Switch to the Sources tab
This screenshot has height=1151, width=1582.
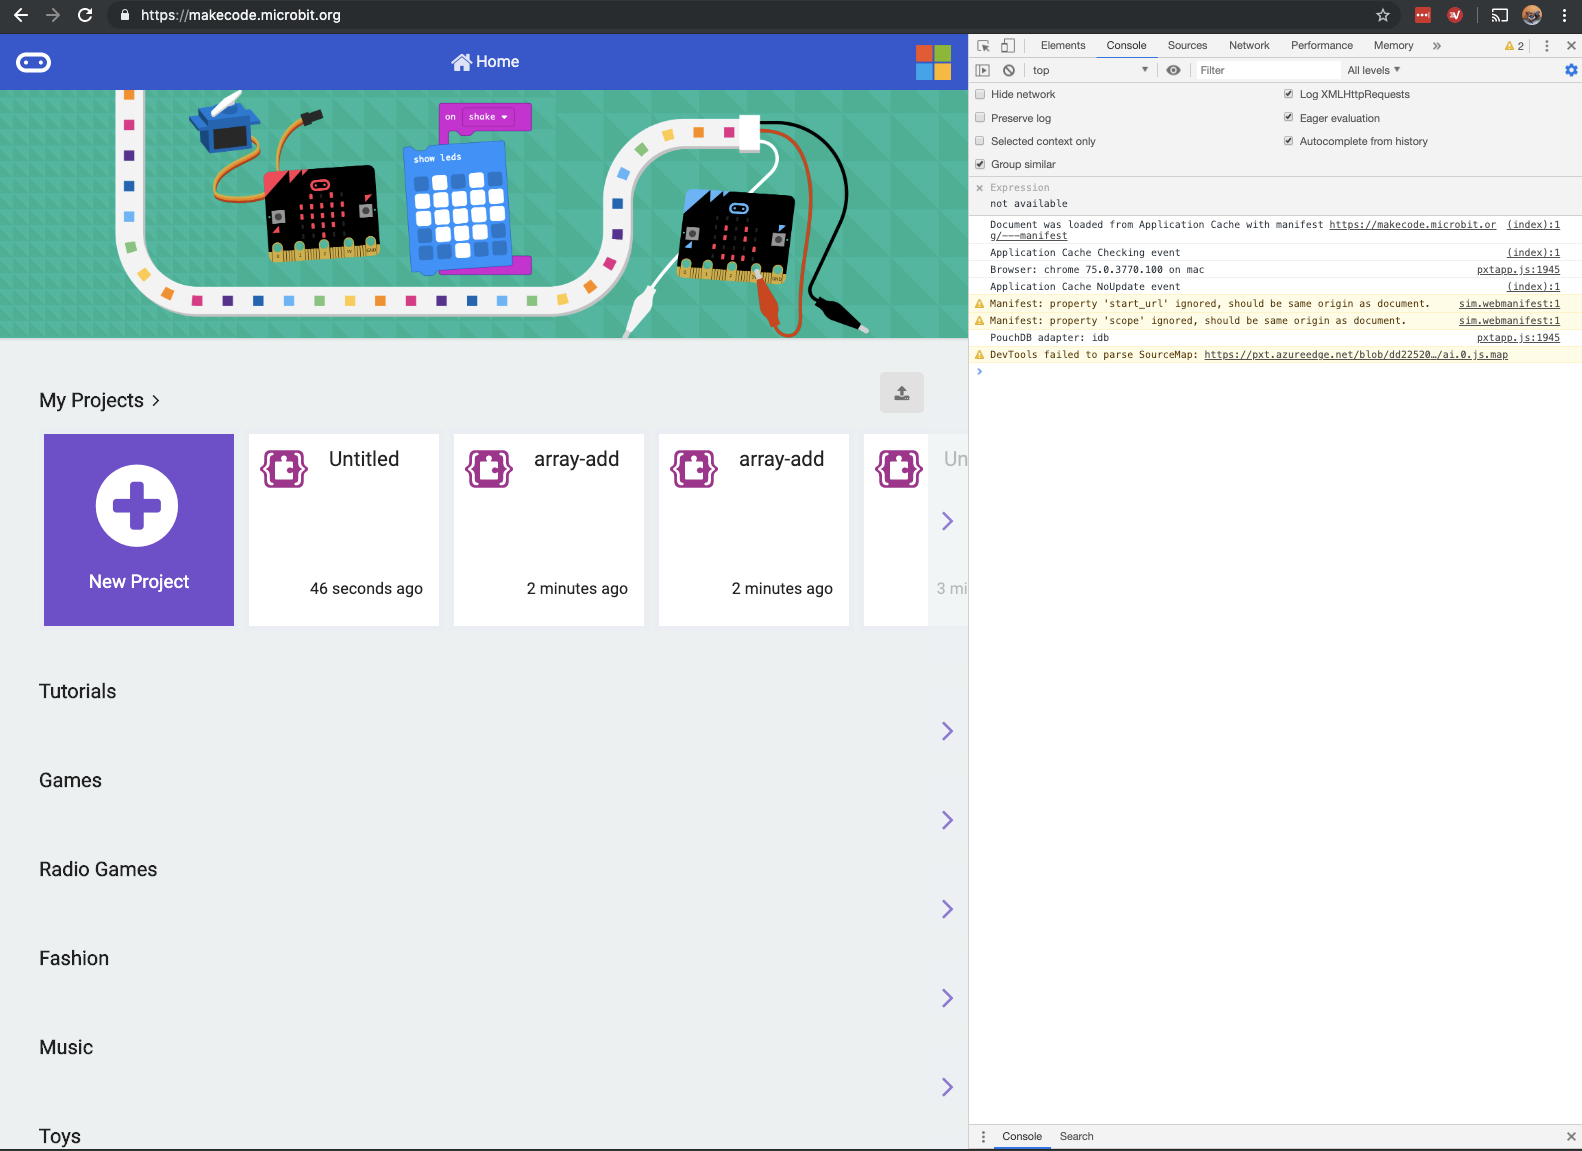pyautogui.click(x=1187, y=46)
